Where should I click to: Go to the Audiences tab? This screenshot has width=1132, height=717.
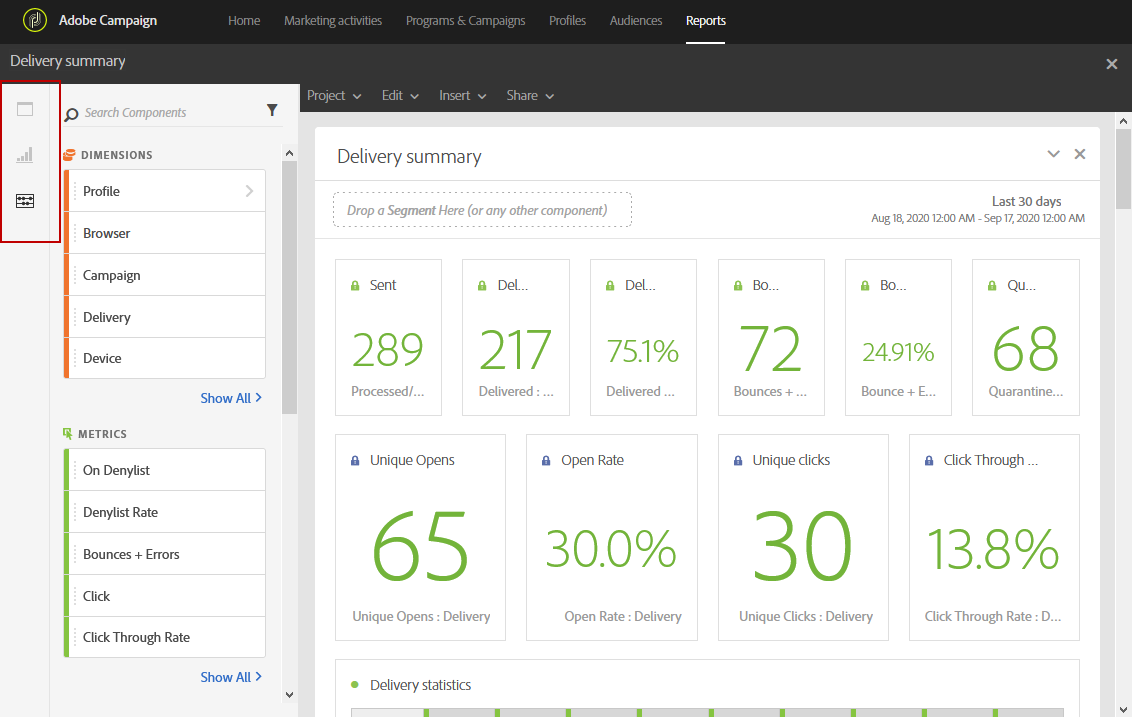click(636, 21)
